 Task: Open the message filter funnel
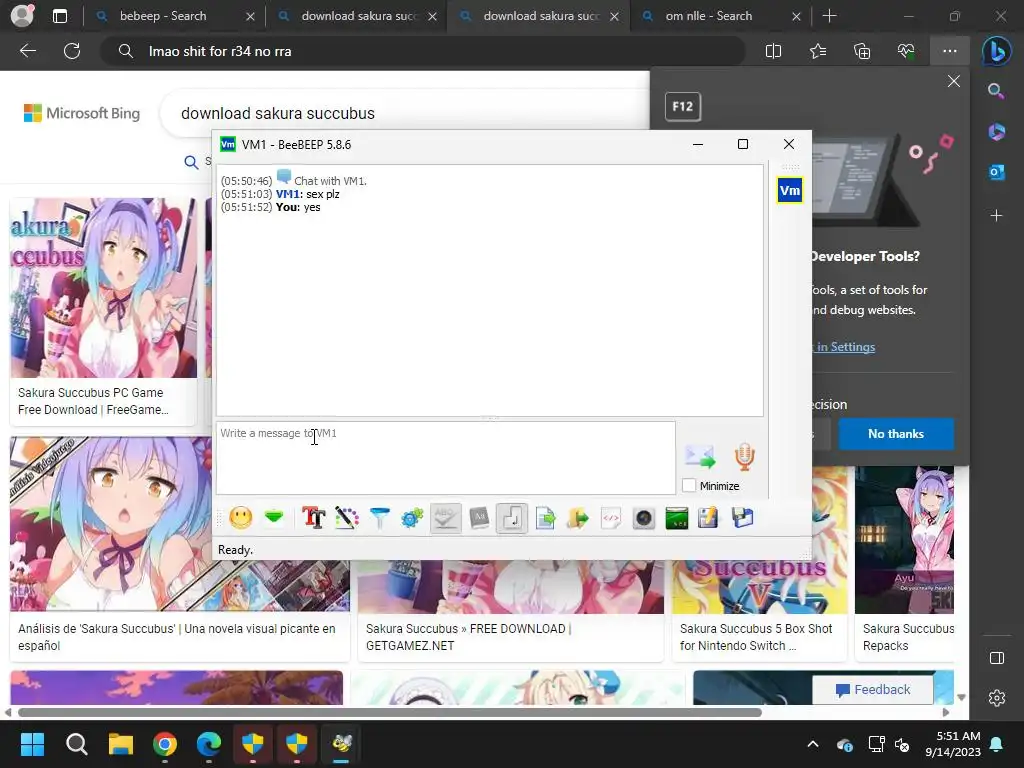[x=379, y=518]
